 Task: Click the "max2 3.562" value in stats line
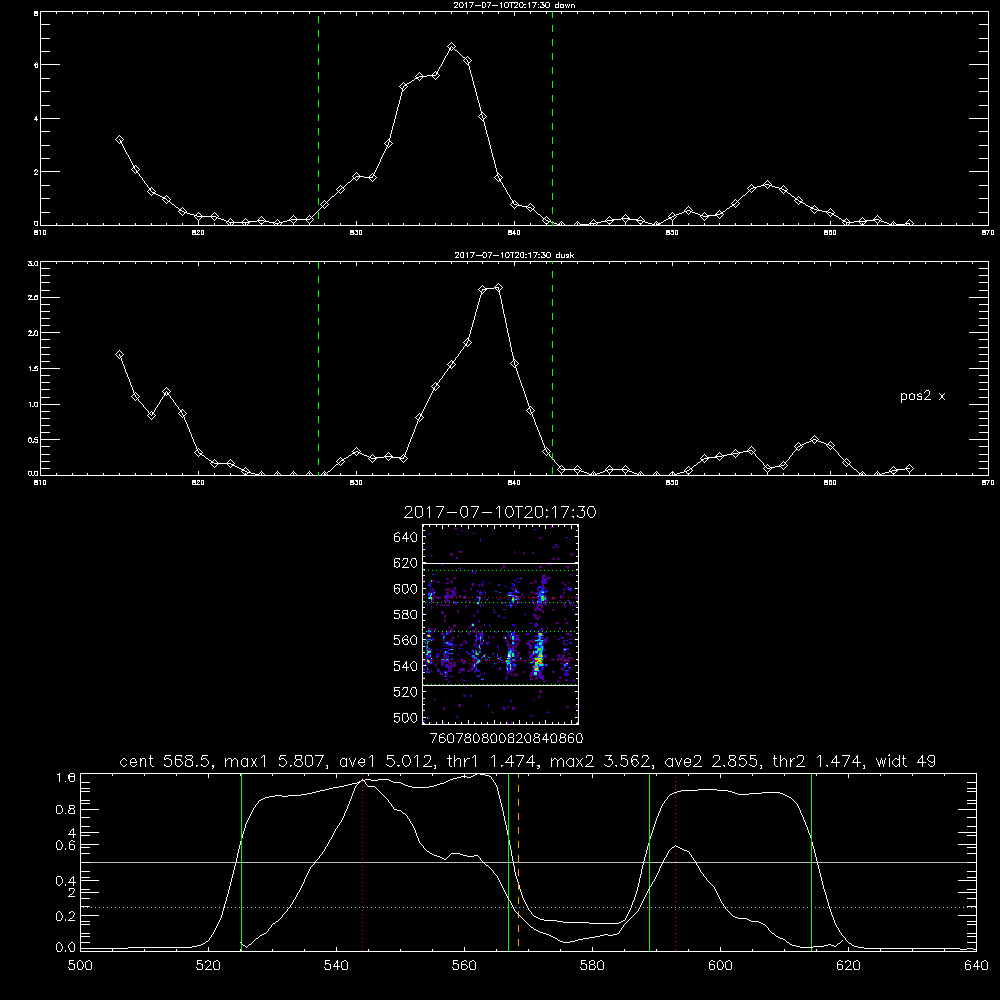pyautogui.click(x=601, y=761)
